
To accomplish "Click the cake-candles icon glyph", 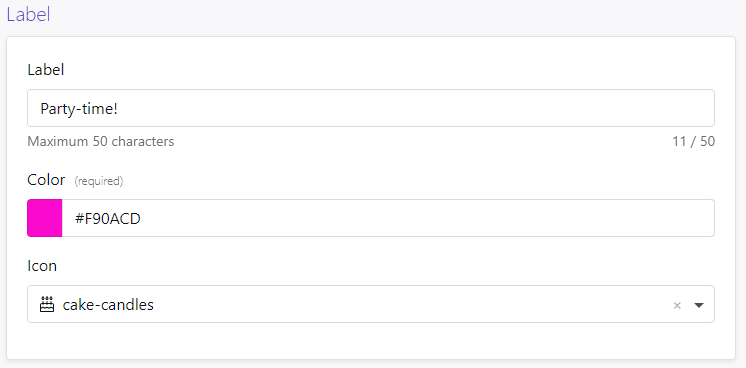I will pyautogui.click(x=47, y=304).
